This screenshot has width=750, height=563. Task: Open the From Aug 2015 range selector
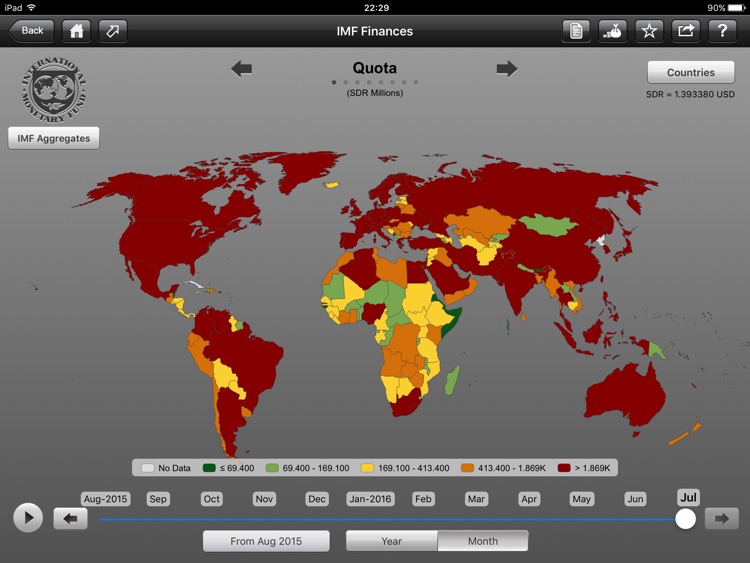(x=266, y=541)
